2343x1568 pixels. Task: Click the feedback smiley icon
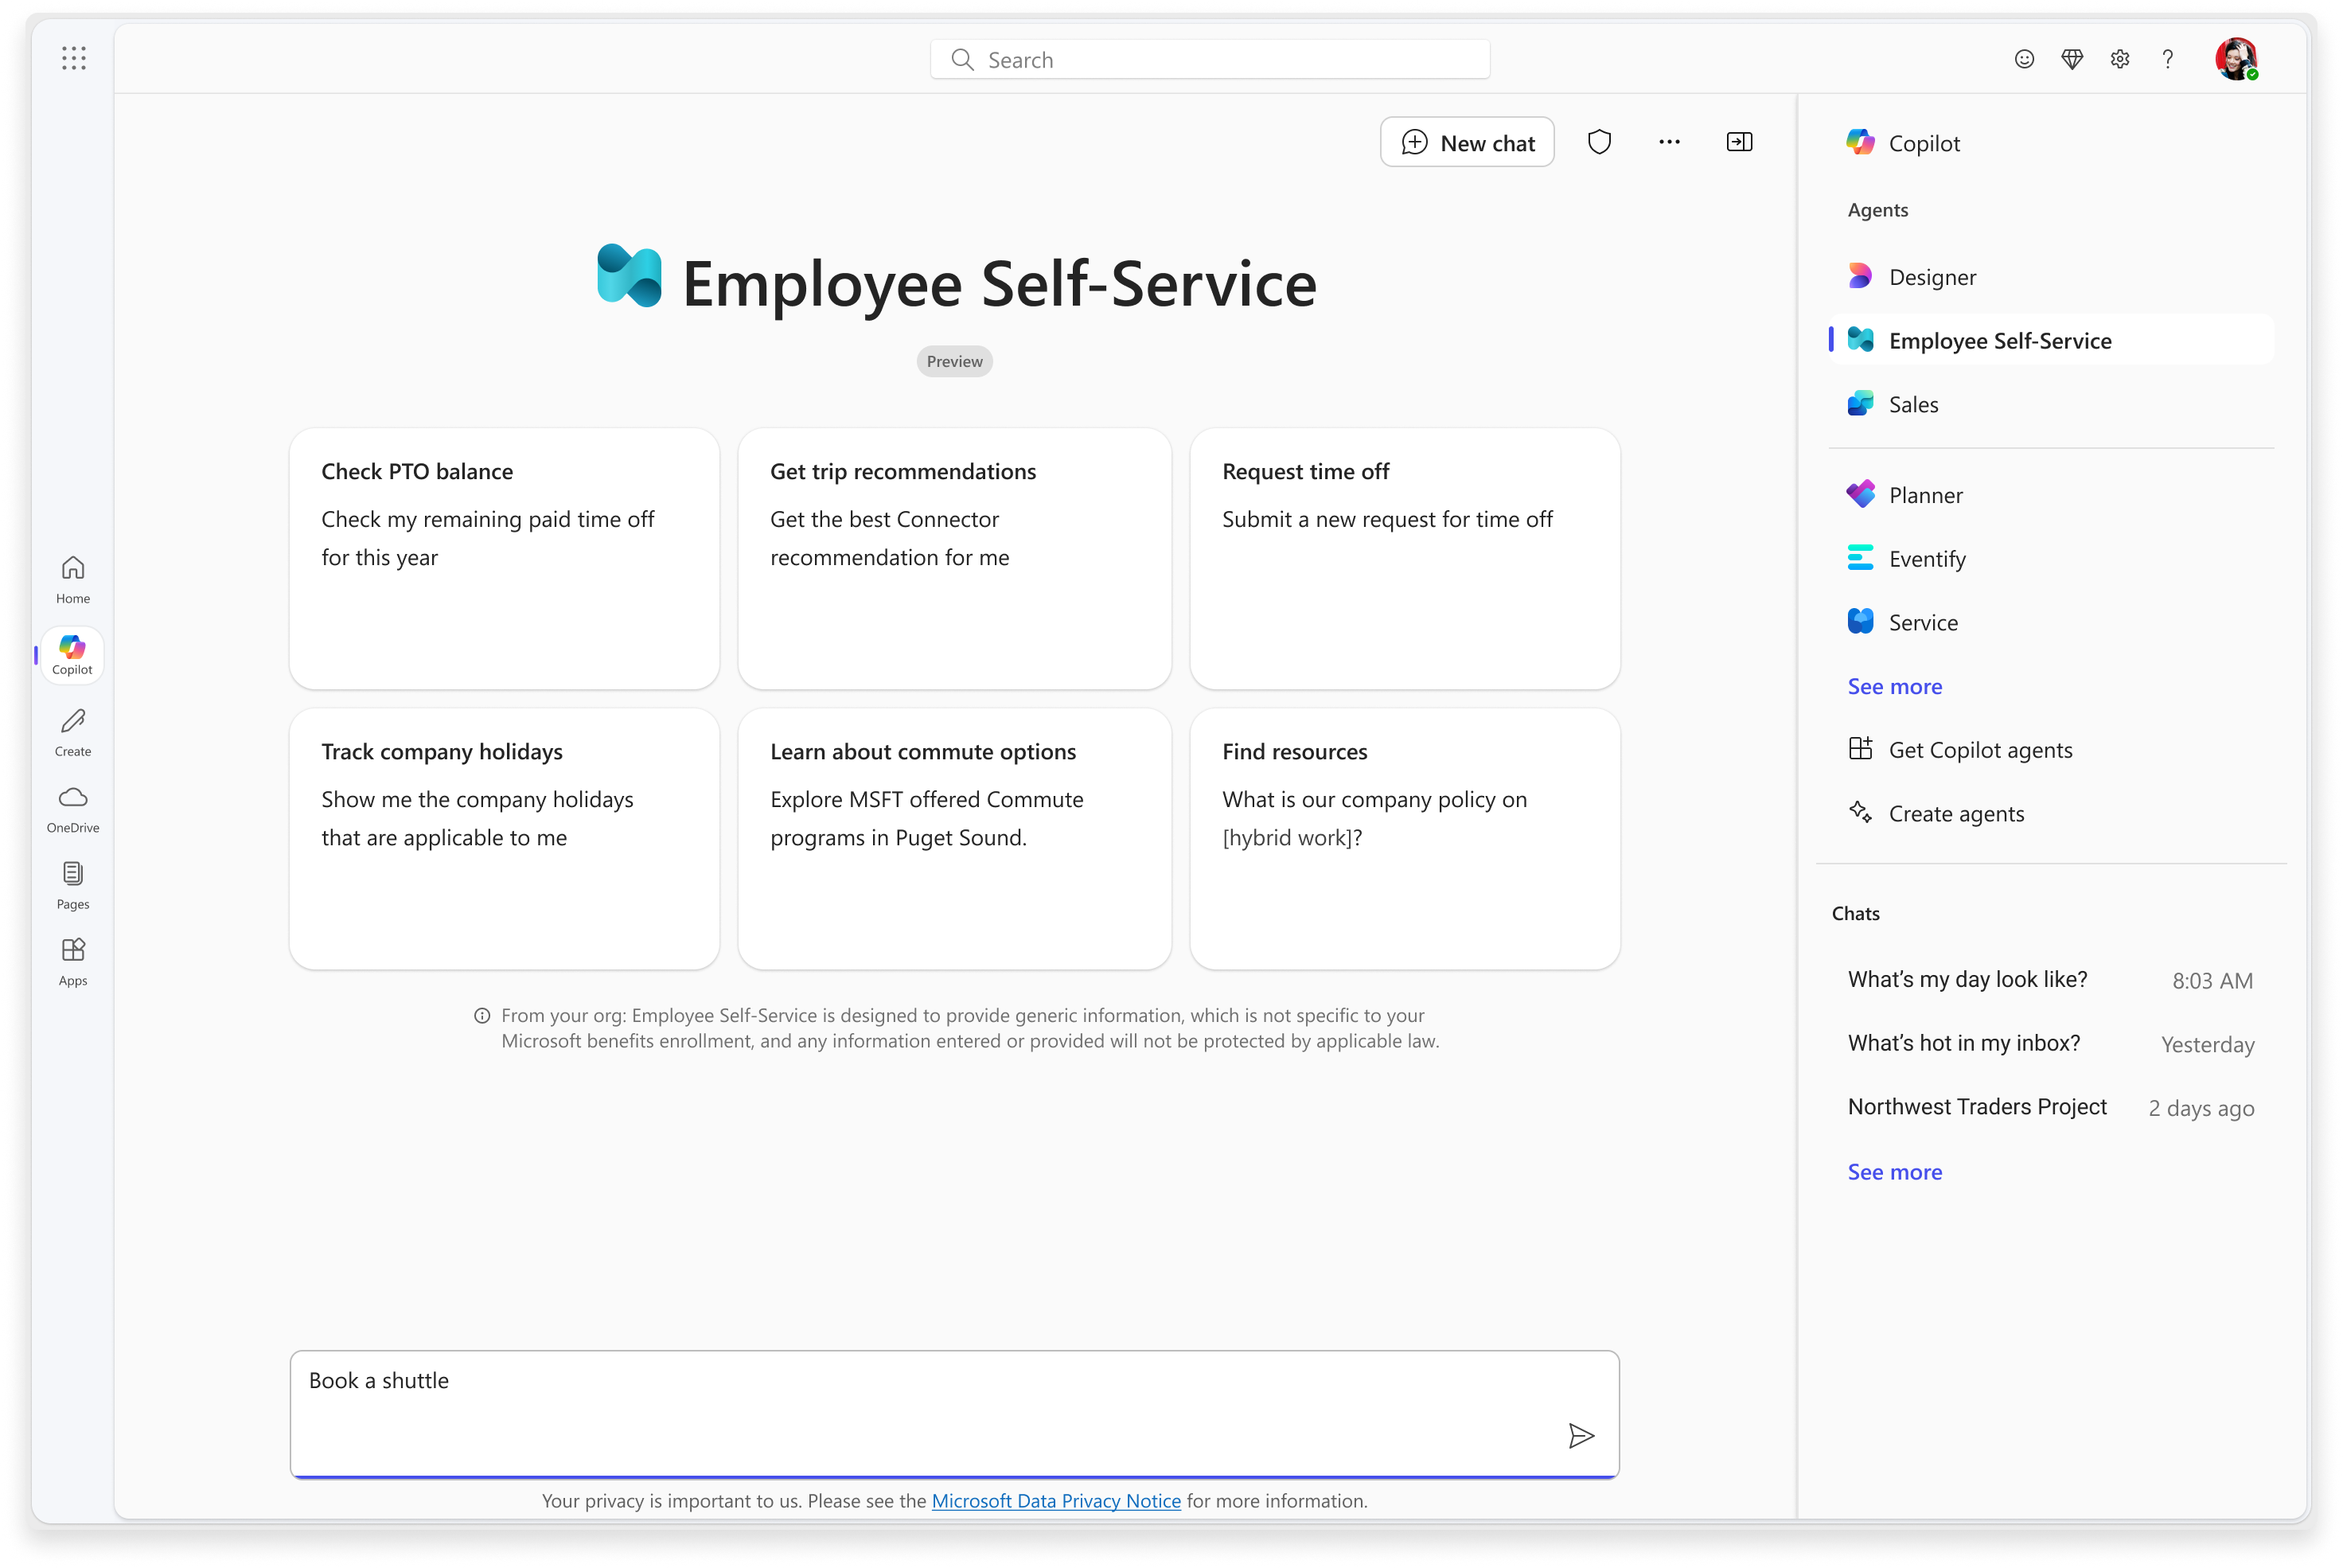(2023, 59)
